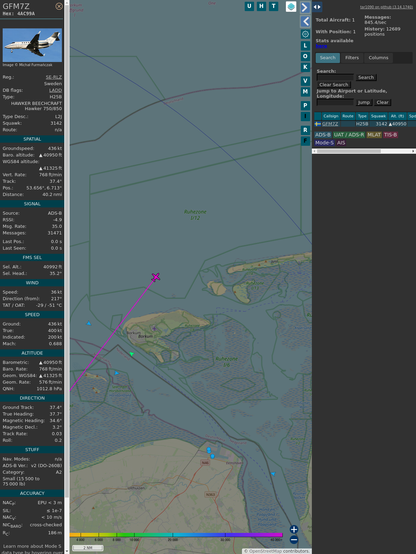This screenshot has height=554, width=416.
Task: Click the WIND section header
Action: (x=32, y=283)
